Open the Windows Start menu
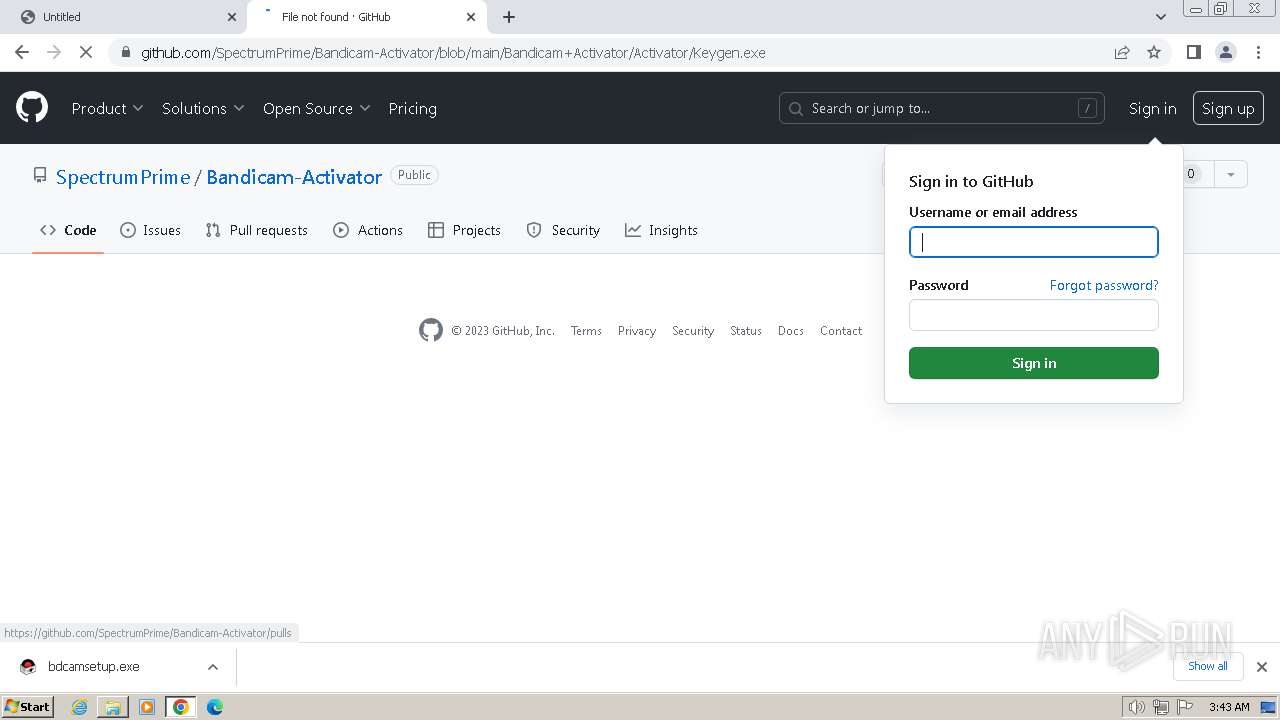 tap(28, 707)
